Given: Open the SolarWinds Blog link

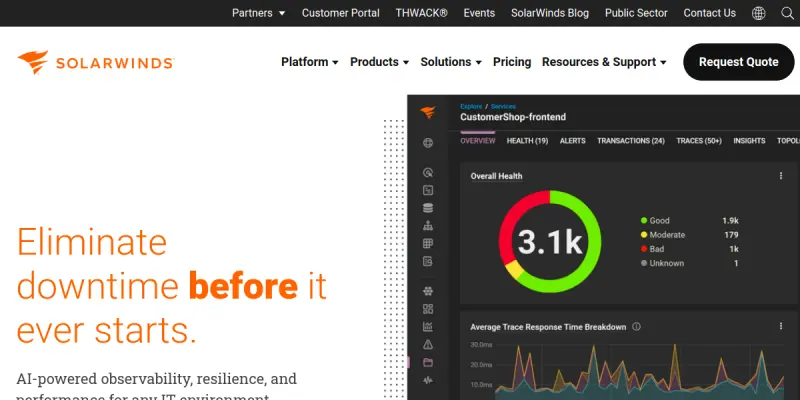Looking at the screenshot, I should [x=550, y=13].
